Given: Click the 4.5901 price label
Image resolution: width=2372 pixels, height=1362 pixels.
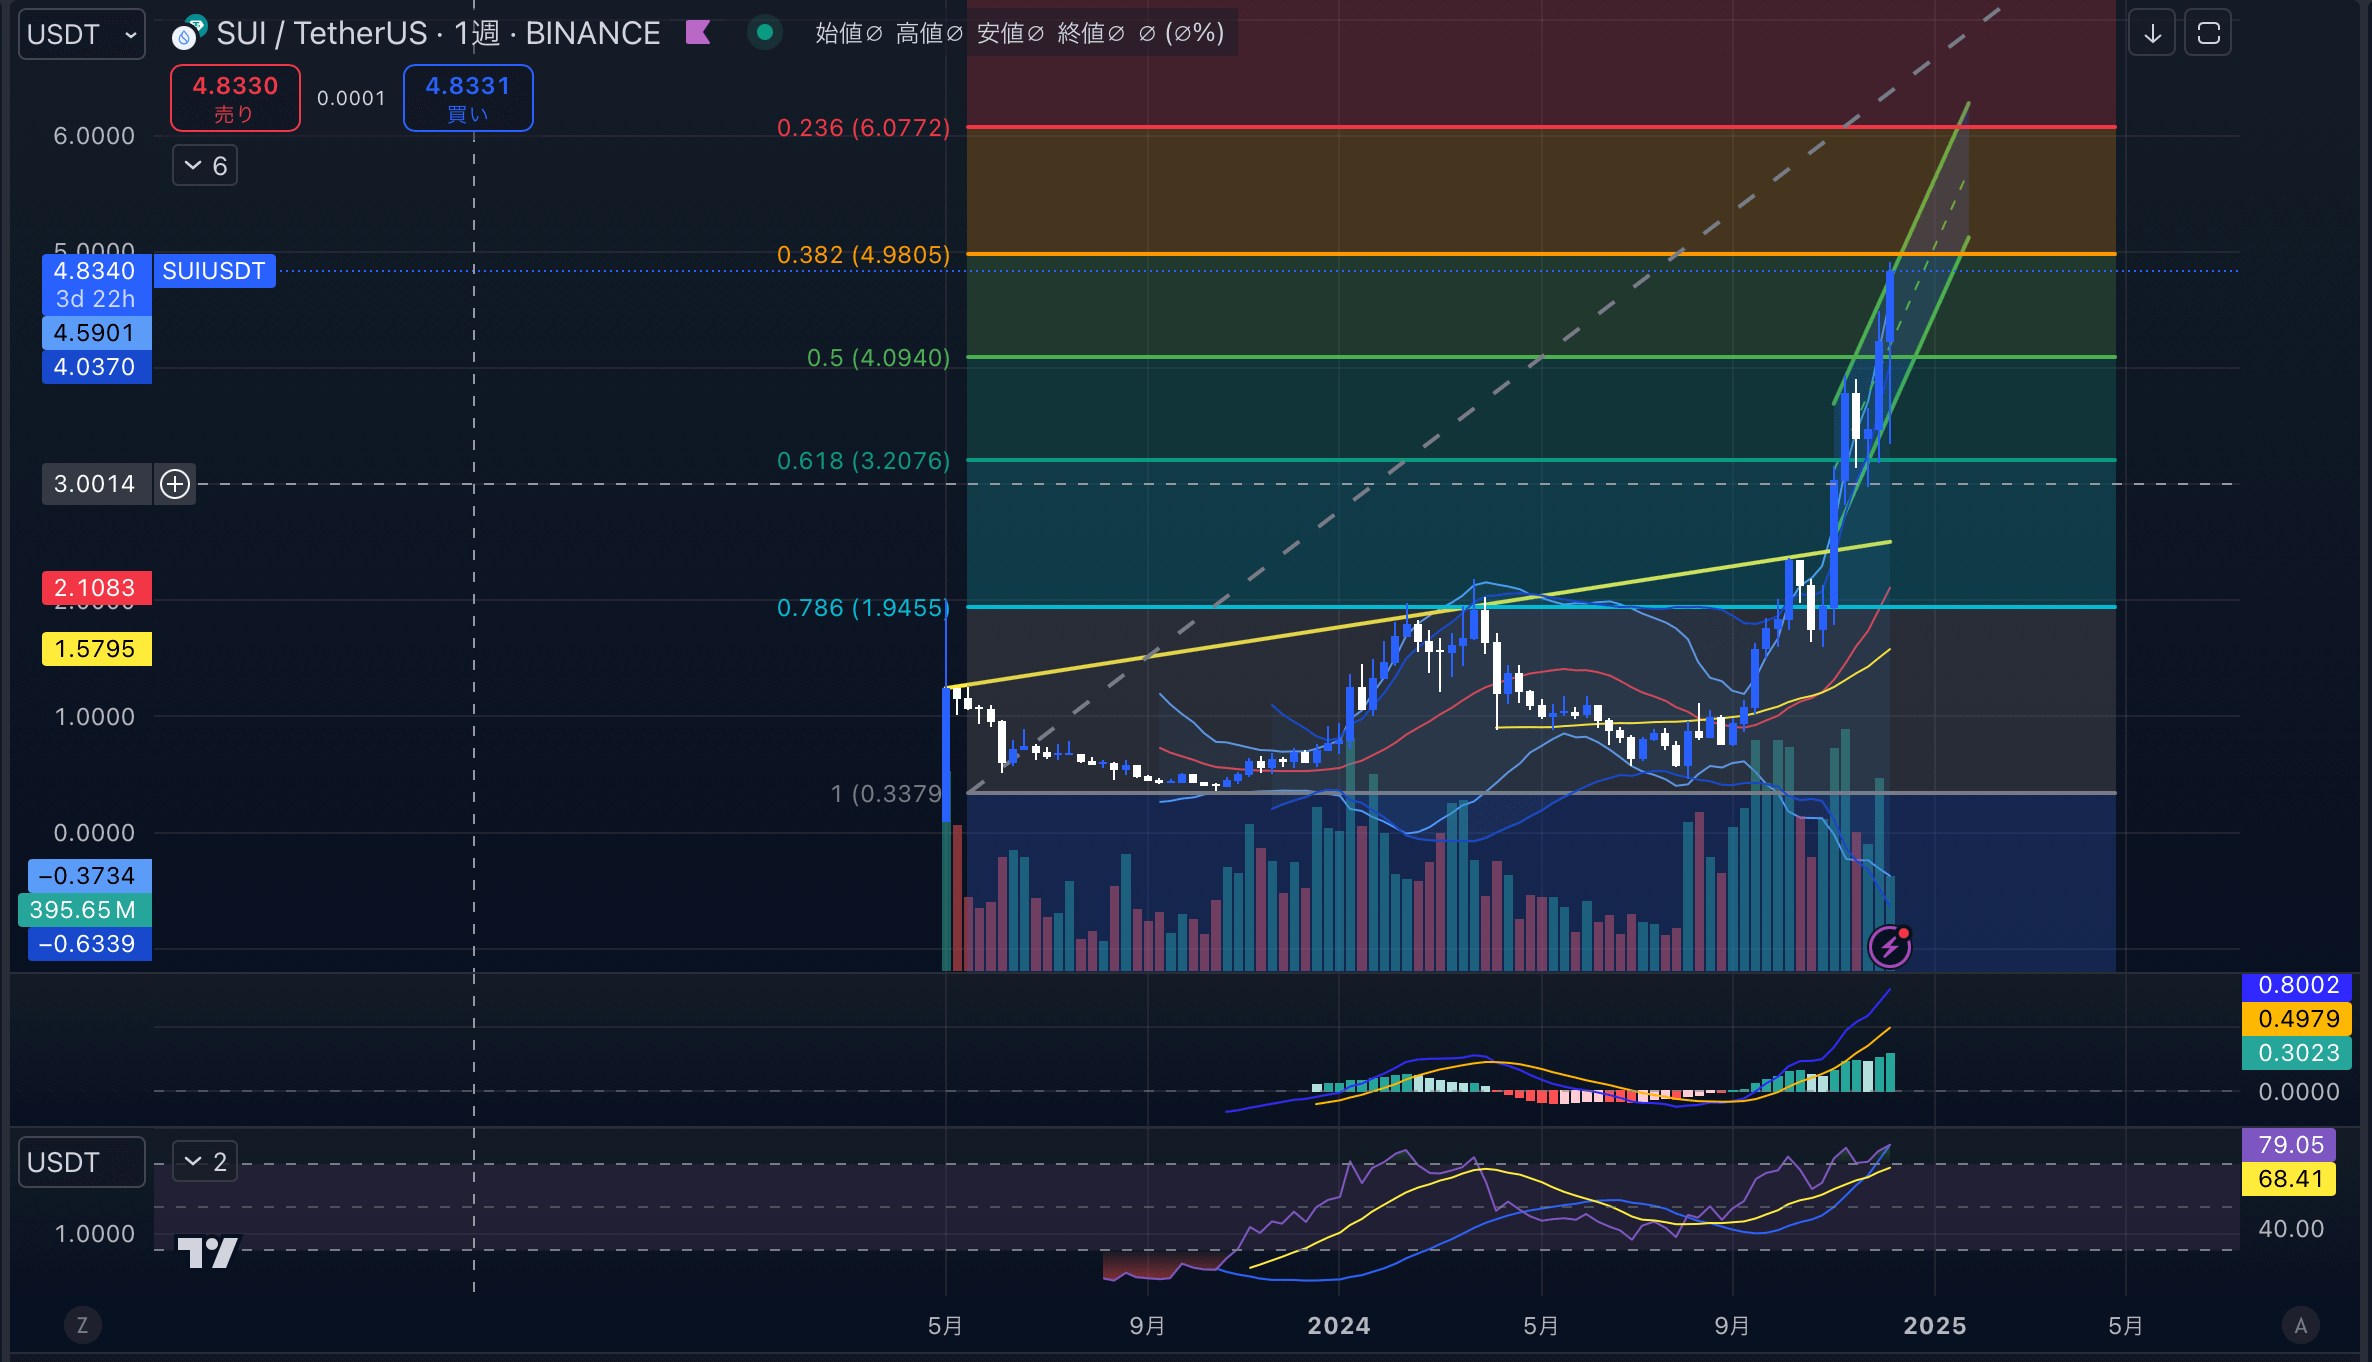Looking at the screenshot, I should [94, 333].
